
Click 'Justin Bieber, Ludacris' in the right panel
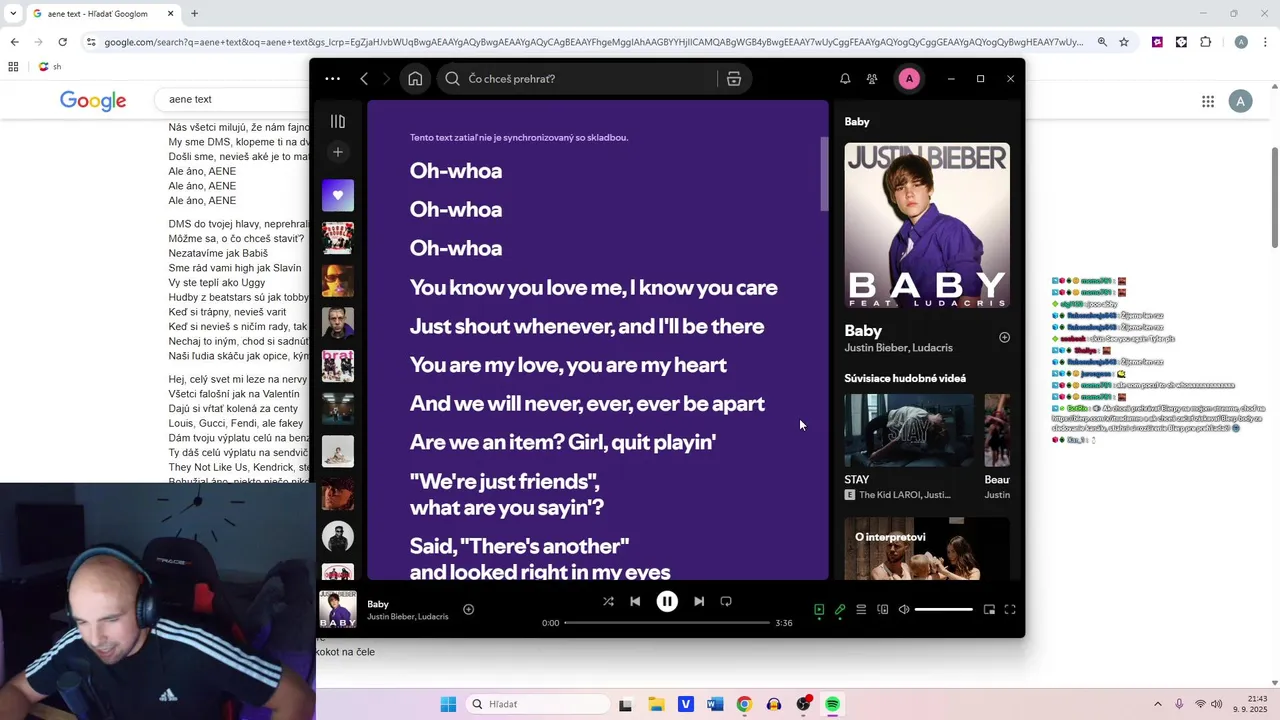[x=898, y=348]
